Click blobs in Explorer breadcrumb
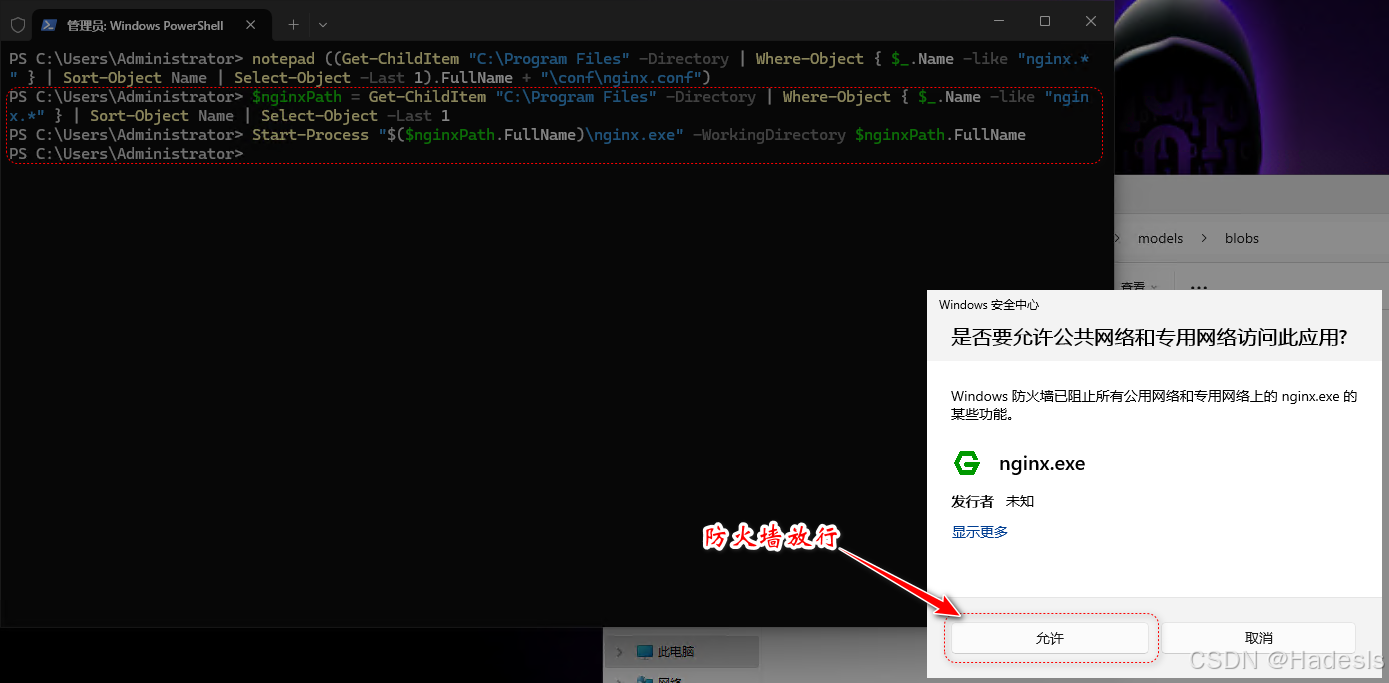 1241,239
